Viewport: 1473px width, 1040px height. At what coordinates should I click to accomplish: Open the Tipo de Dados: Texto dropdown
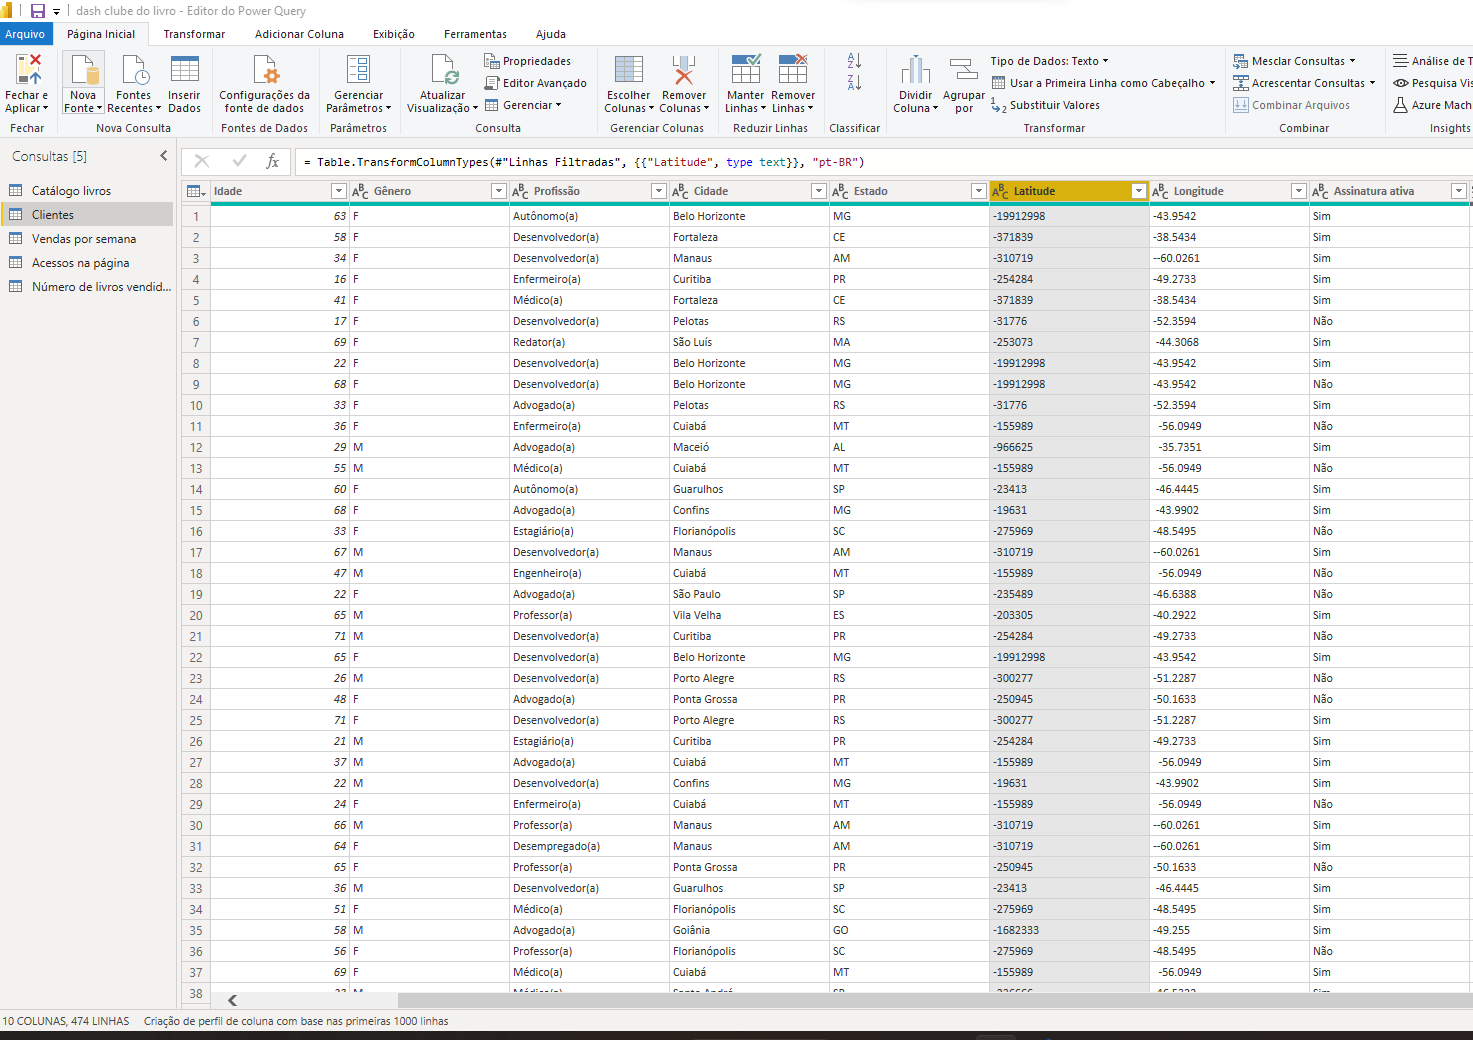coord(1050,61)
